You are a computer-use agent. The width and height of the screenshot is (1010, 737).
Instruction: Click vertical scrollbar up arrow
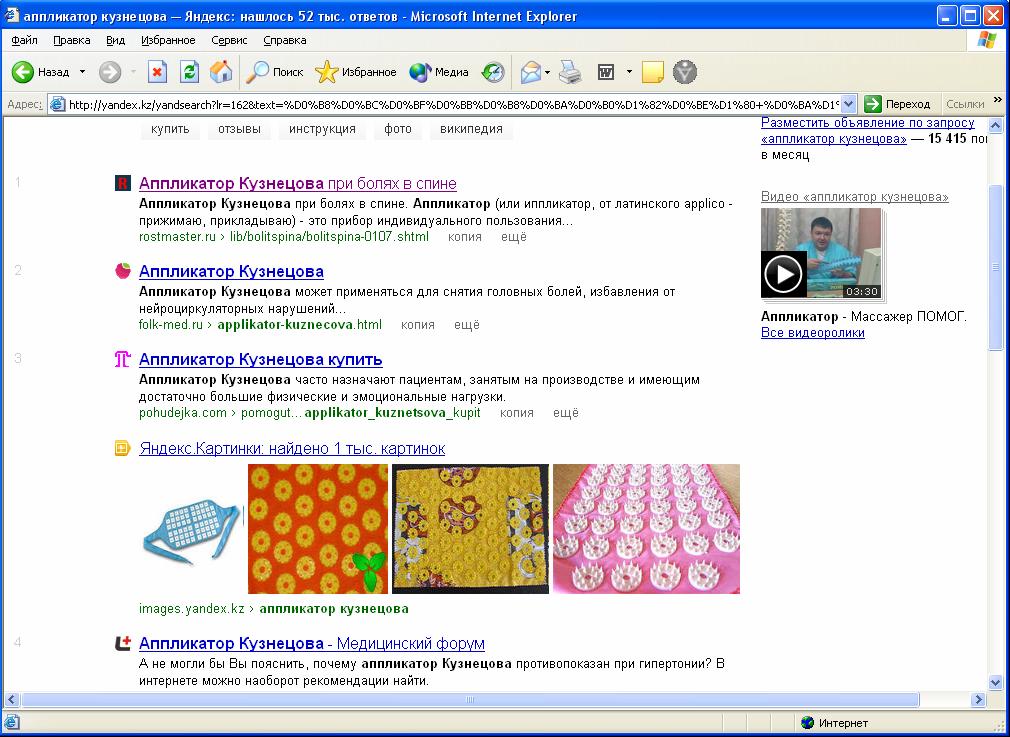tap(995, 126)
